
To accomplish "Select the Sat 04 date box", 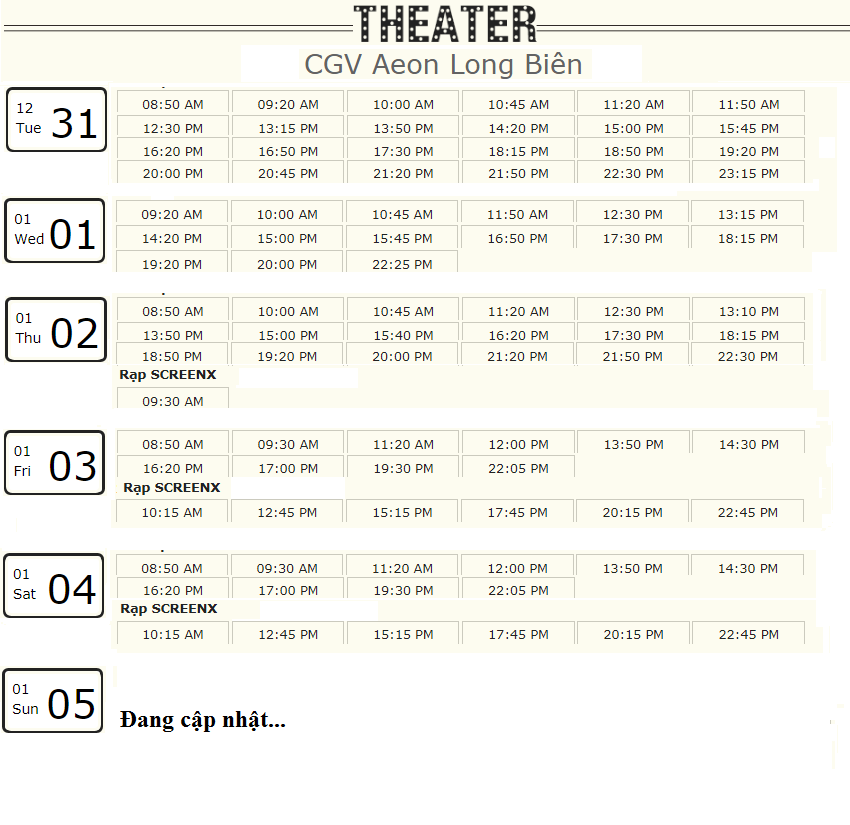I will pos(54,585).
